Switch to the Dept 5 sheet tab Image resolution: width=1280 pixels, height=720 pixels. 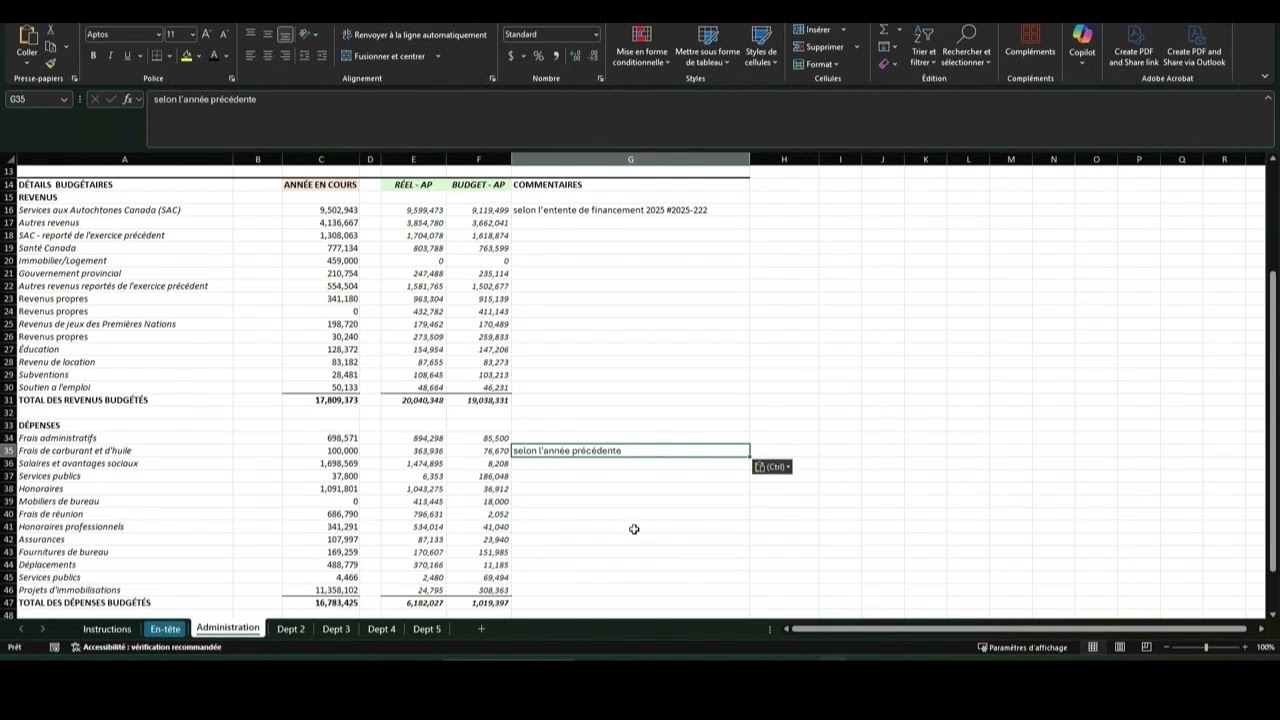(x=427, y=629)
